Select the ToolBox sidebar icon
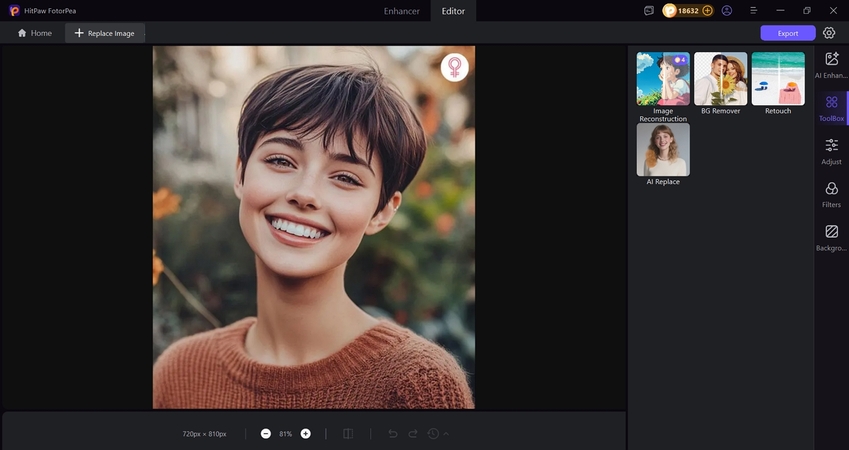The image size is (849, 450). coord(831,107)
